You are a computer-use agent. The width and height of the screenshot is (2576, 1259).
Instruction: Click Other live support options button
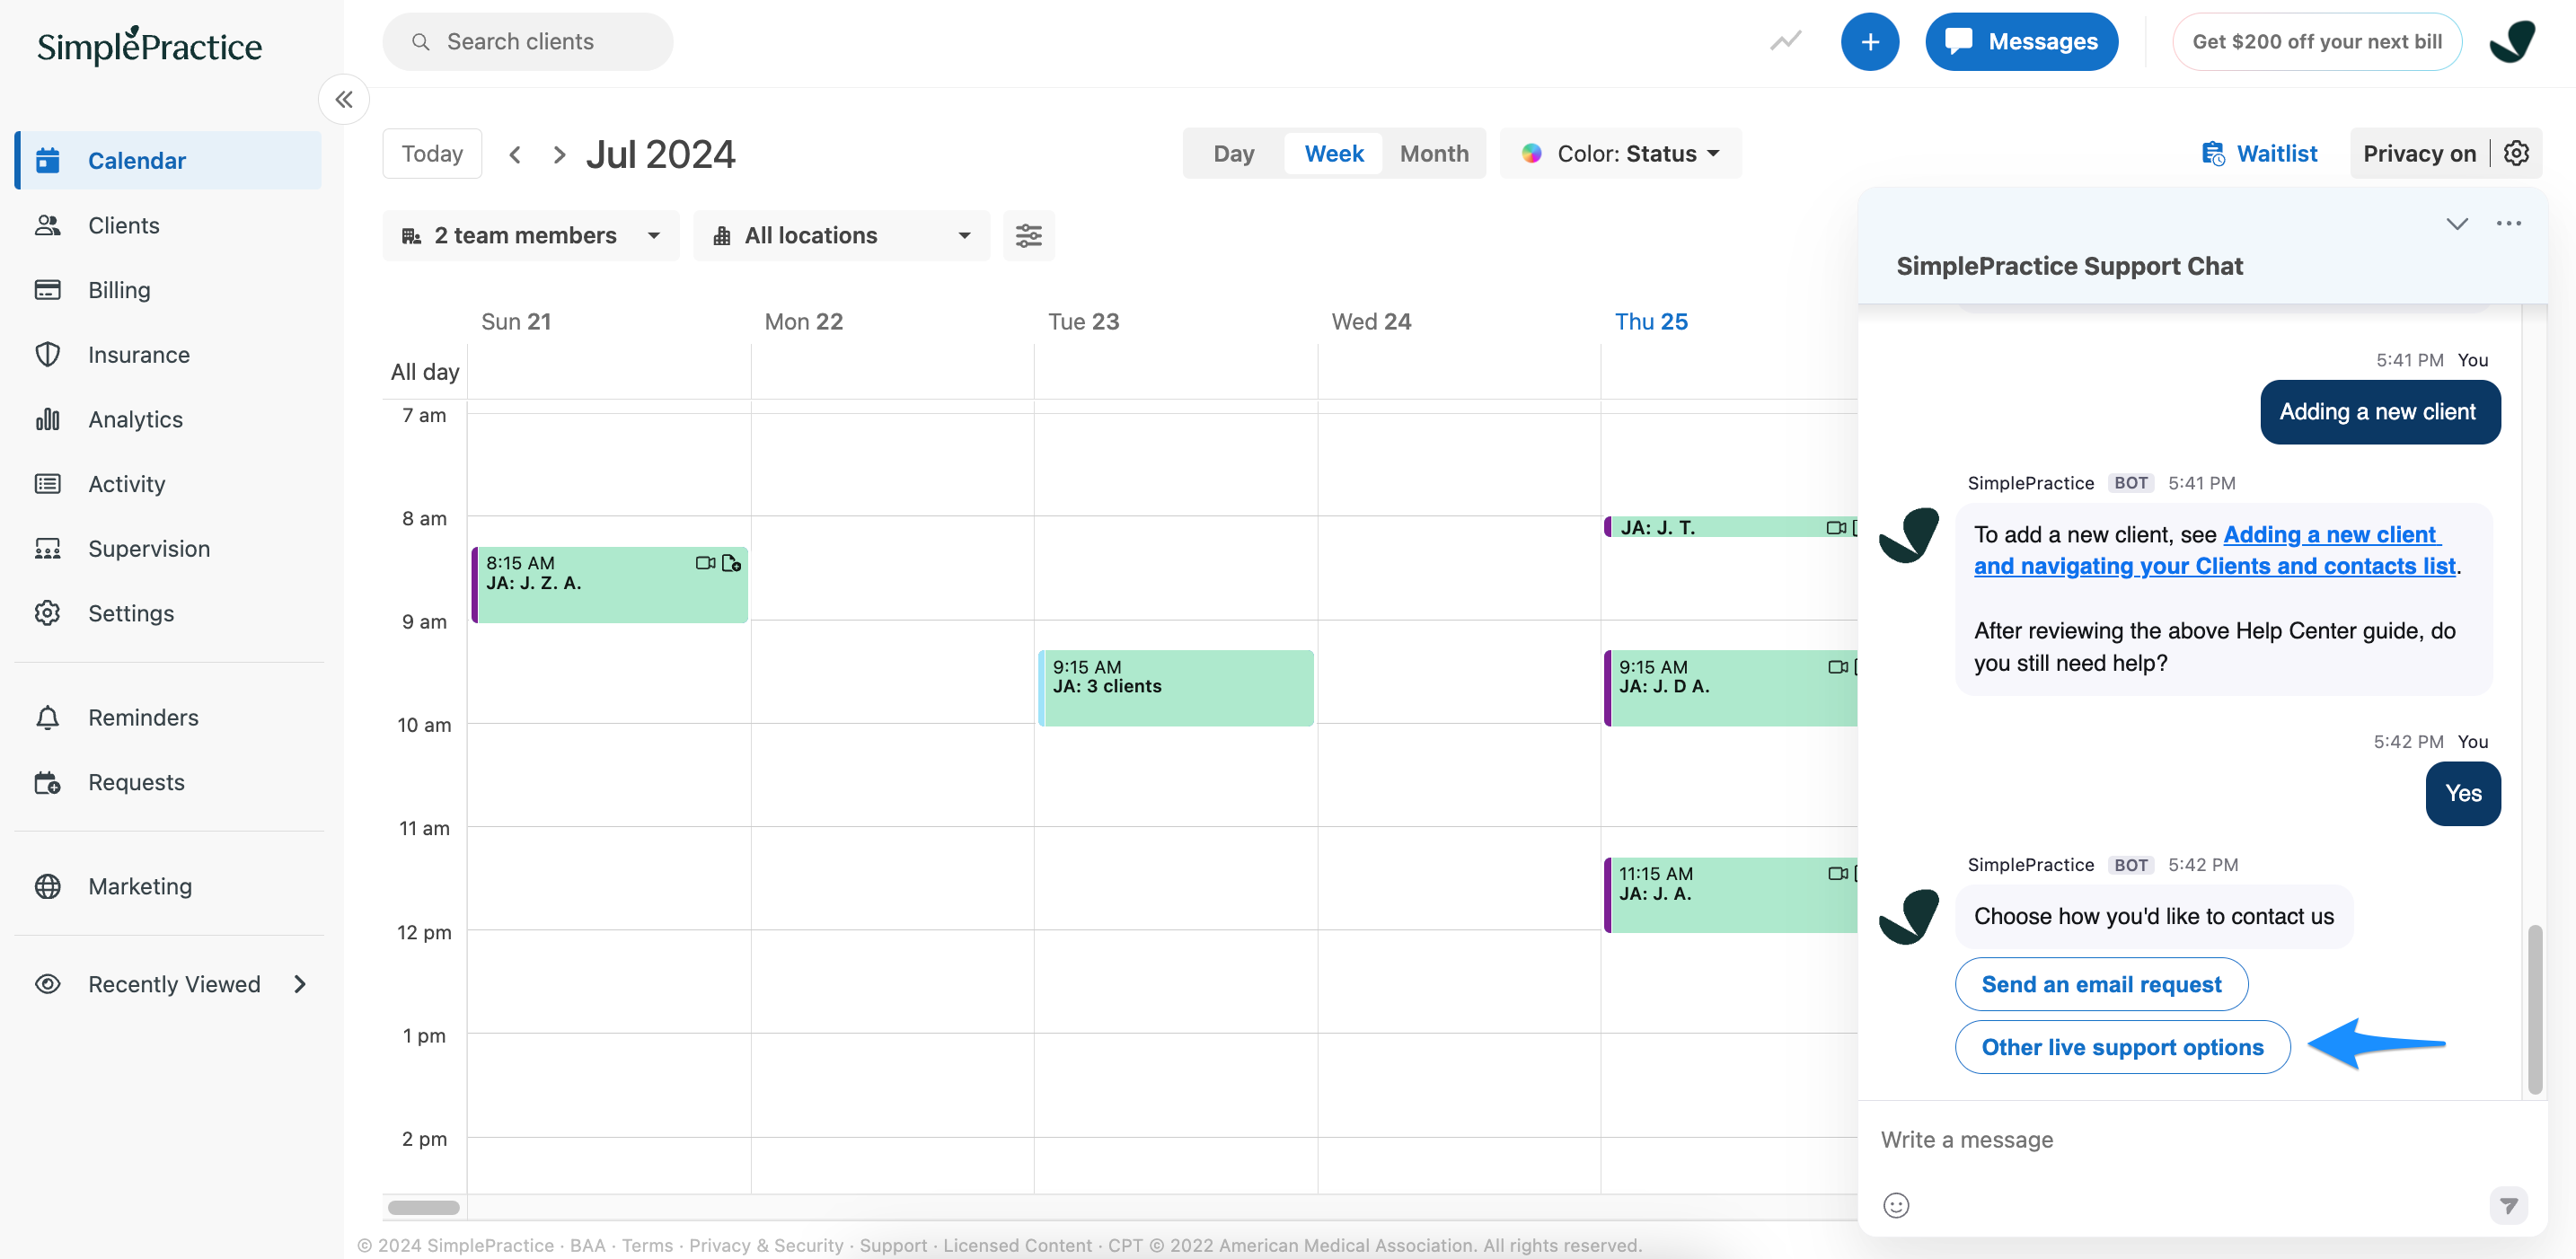click(2121, 1046)
